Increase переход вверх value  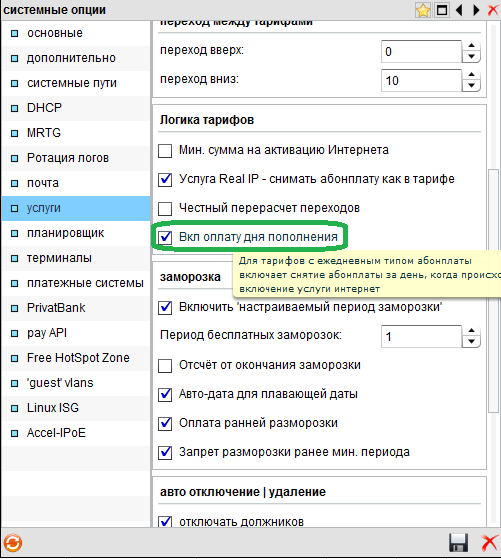(471, 46)
